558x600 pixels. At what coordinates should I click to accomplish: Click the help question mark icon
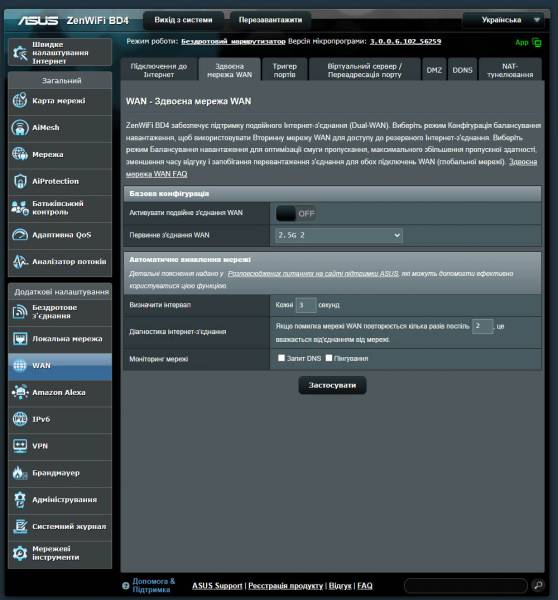[x=126, y=585]
